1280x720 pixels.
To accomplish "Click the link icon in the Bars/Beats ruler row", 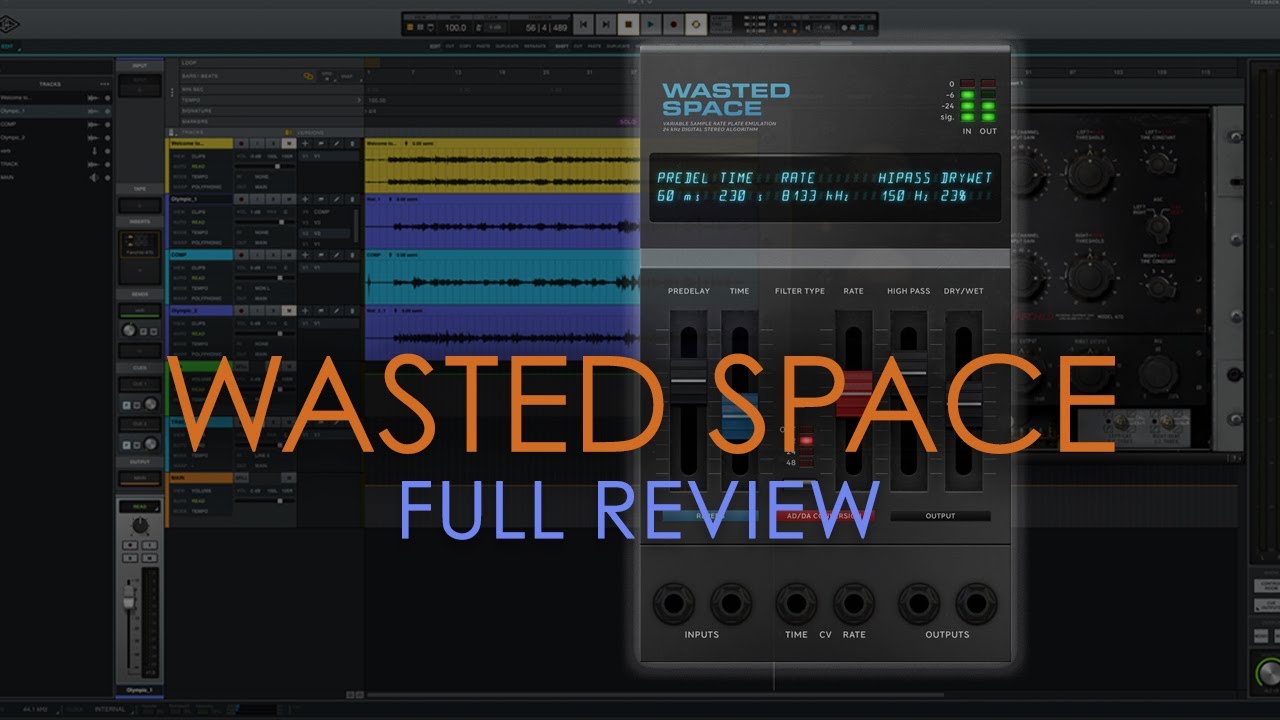I will pyautogui.click(x=308, y=76).
